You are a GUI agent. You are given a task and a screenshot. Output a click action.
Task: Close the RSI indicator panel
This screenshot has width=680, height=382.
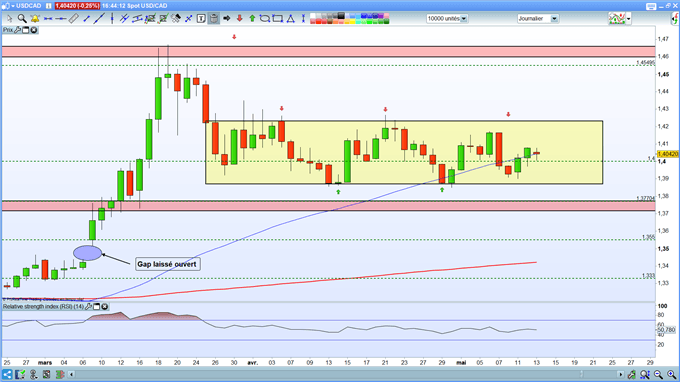[x=105, y=307]
